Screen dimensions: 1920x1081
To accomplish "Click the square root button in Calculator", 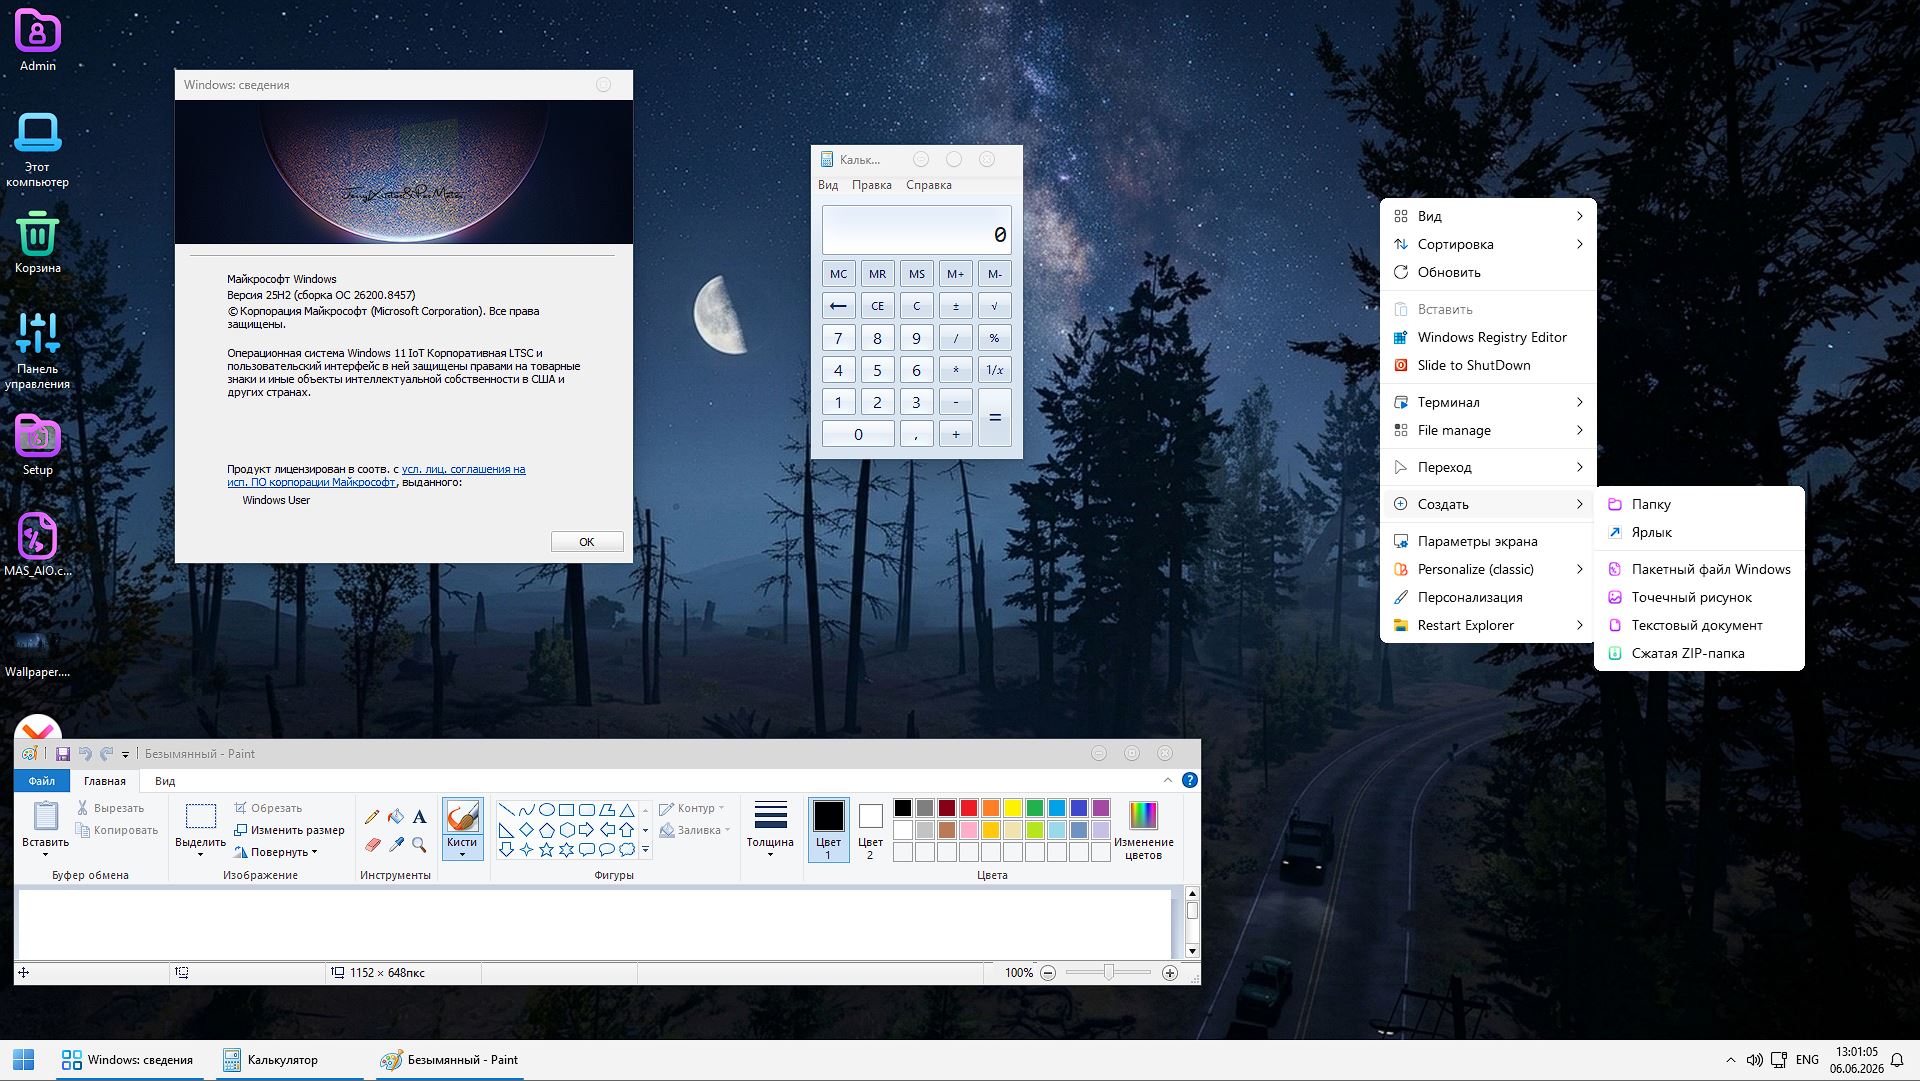I will (994, 306).
